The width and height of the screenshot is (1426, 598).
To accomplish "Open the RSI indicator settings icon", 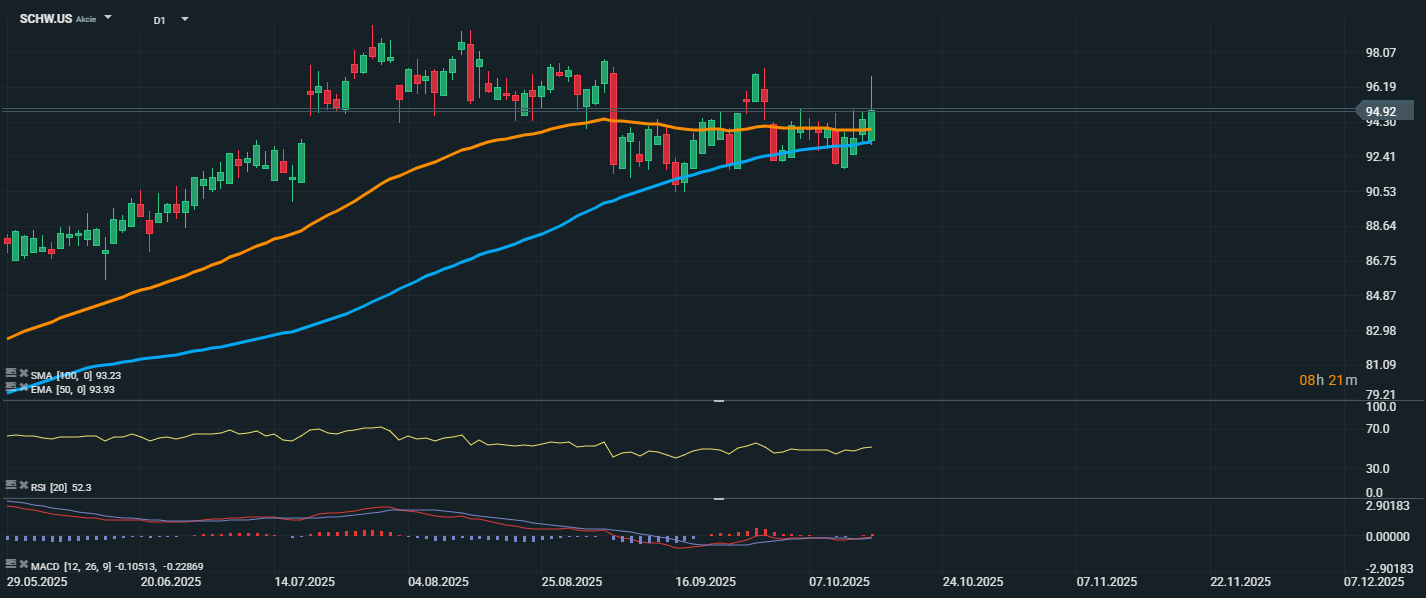I will [11, 486].
